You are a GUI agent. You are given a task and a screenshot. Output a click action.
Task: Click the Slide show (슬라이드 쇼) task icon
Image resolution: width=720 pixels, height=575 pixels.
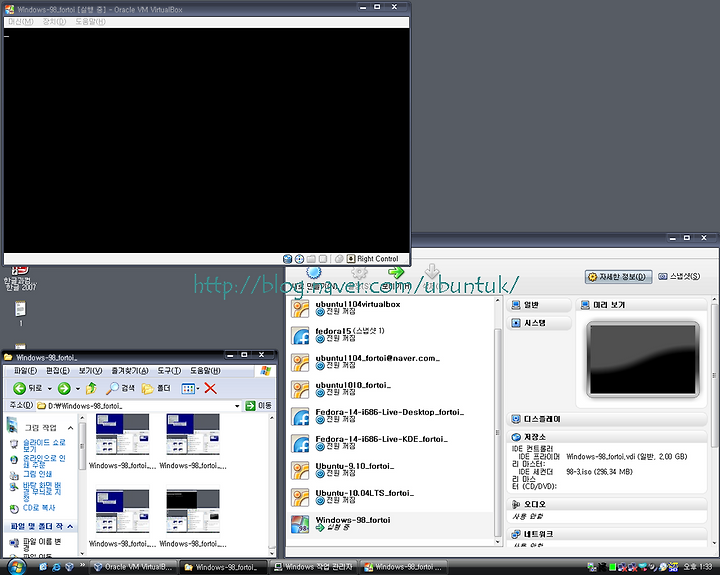coord(14,444)
